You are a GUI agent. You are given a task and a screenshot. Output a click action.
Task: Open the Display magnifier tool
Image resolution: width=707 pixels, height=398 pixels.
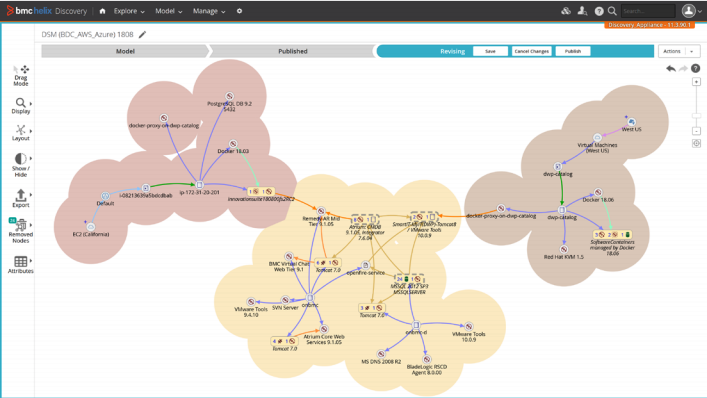21,105
